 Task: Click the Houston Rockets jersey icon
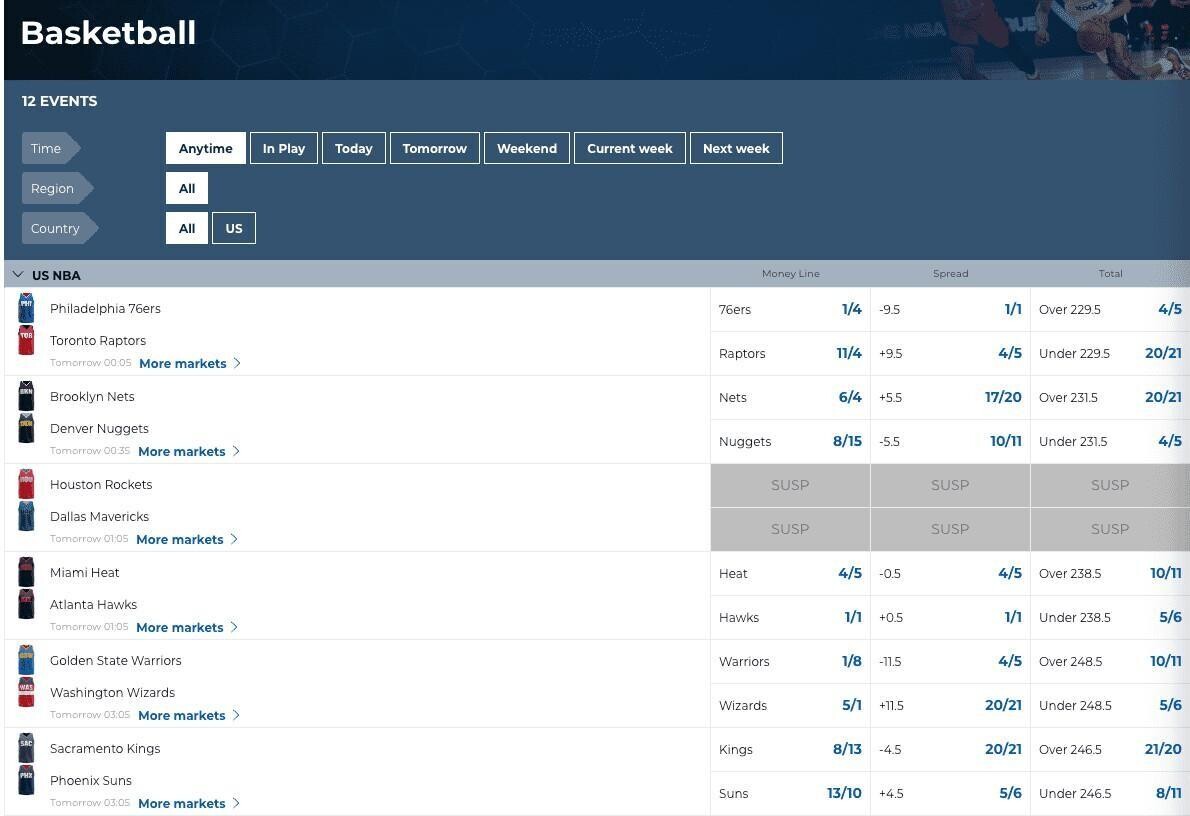(x=27, y=484)
